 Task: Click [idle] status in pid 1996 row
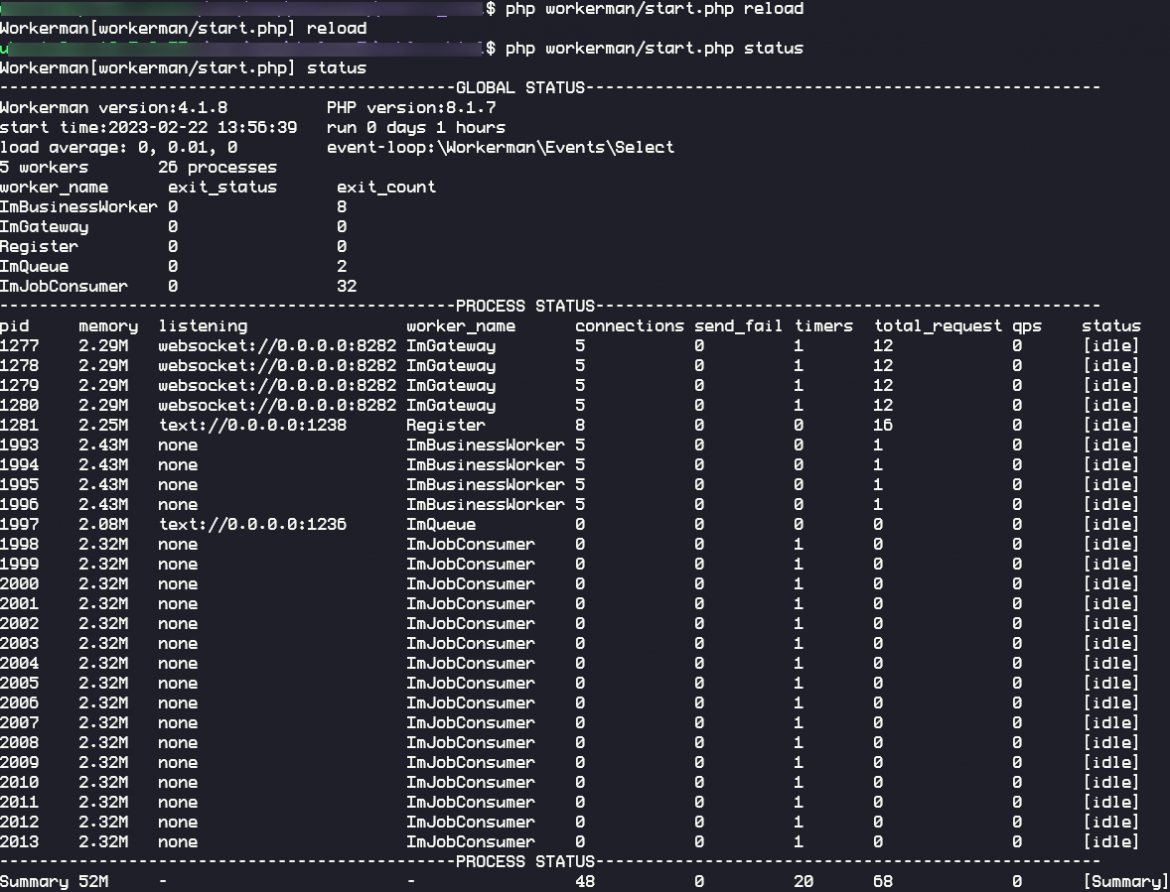[x=1111, y=505]
